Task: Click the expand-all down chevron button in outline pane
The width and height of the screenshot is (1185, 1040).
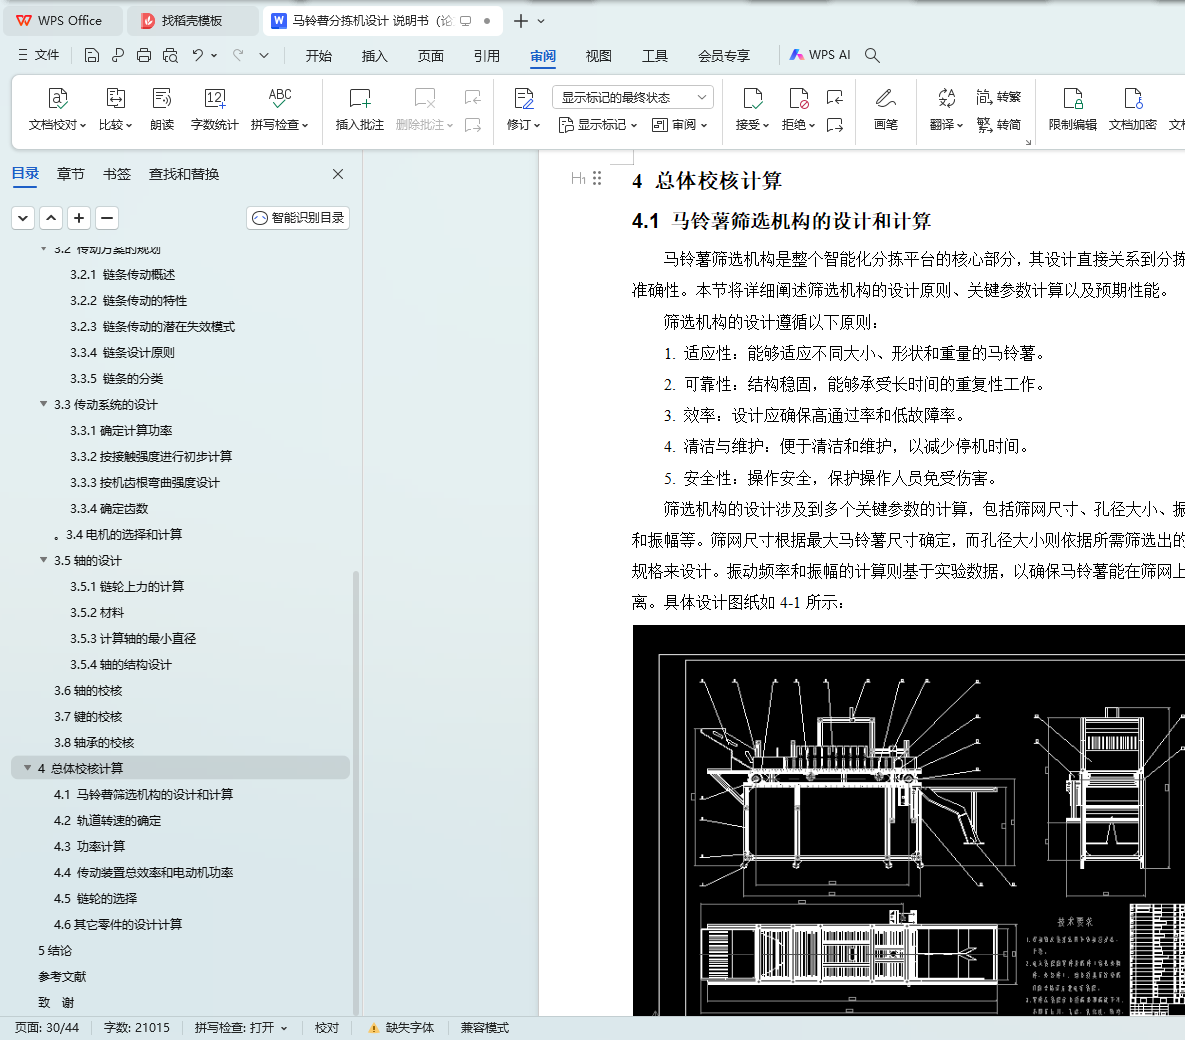Action: 23,218
